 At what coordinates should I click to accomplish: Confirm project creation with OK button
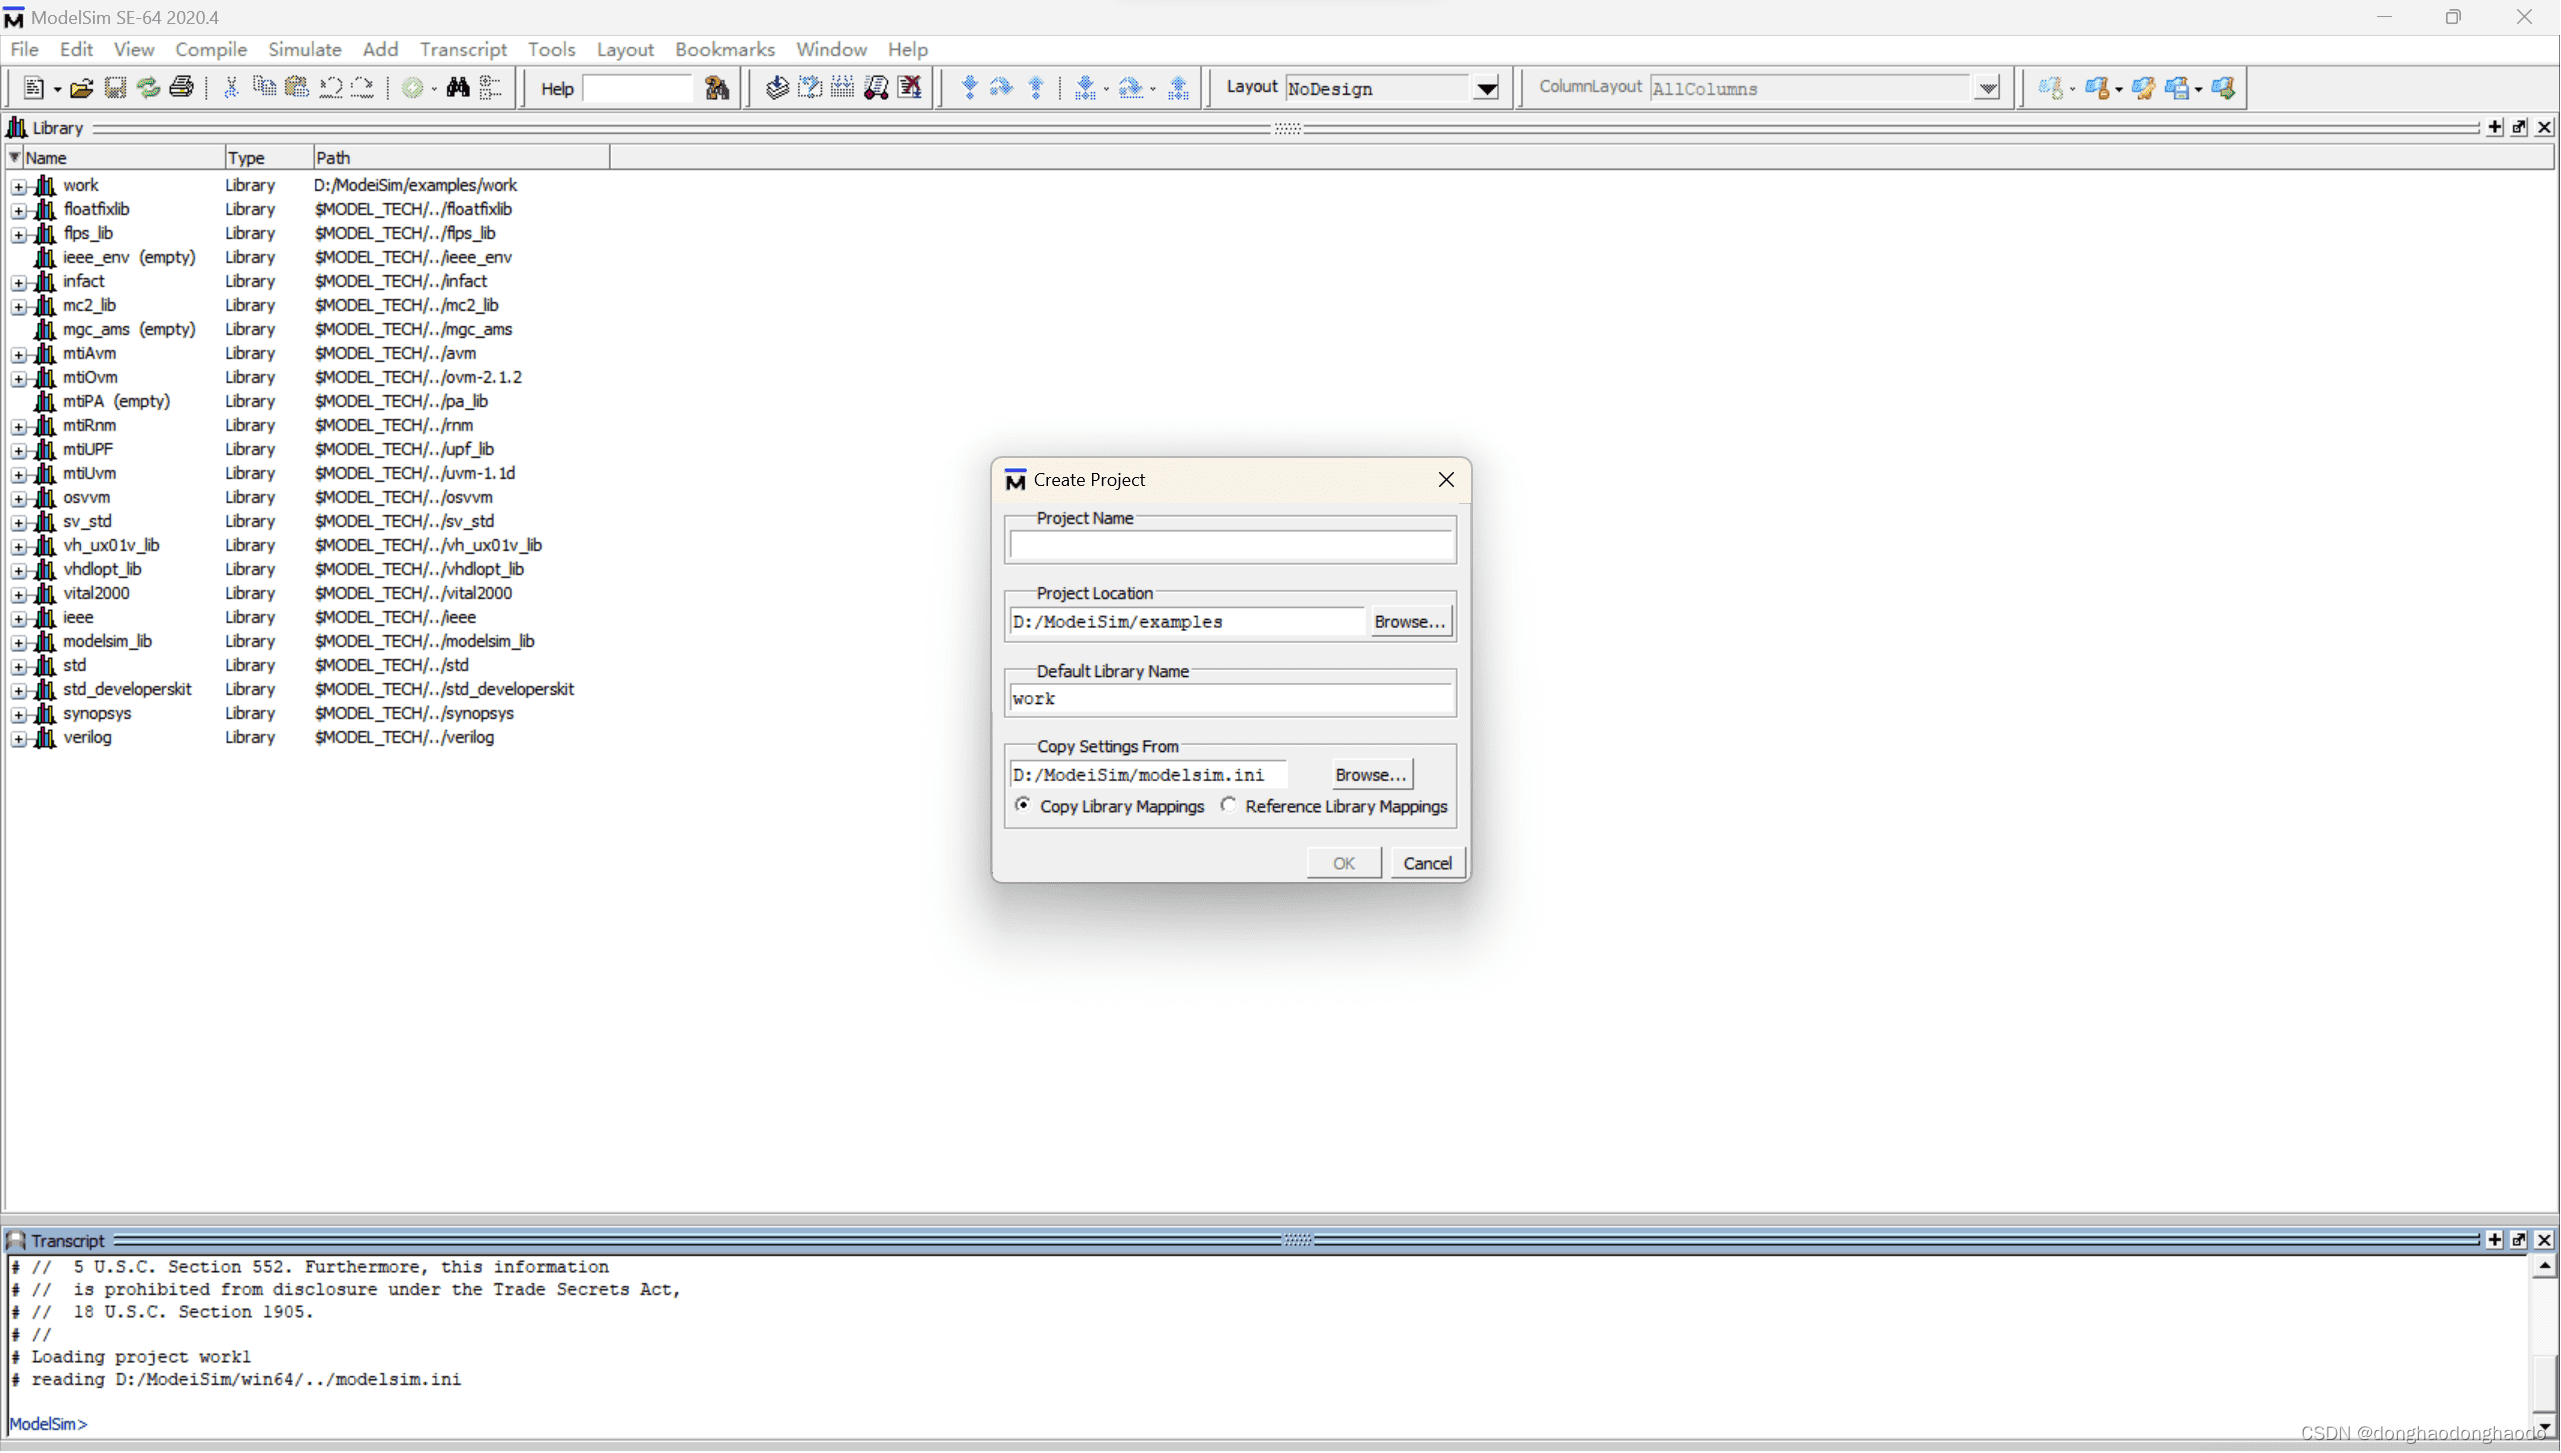tap(1343, 862)
